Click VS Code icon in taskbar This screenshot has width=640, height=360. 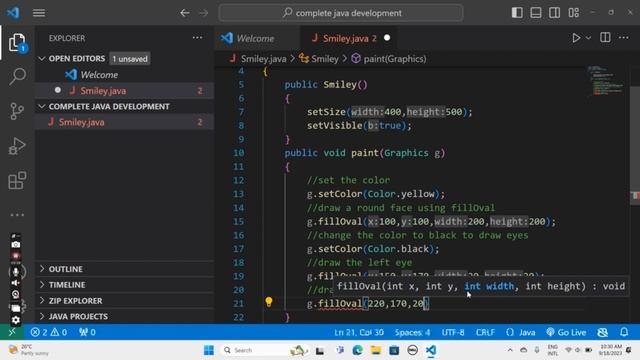coord(431,350)
